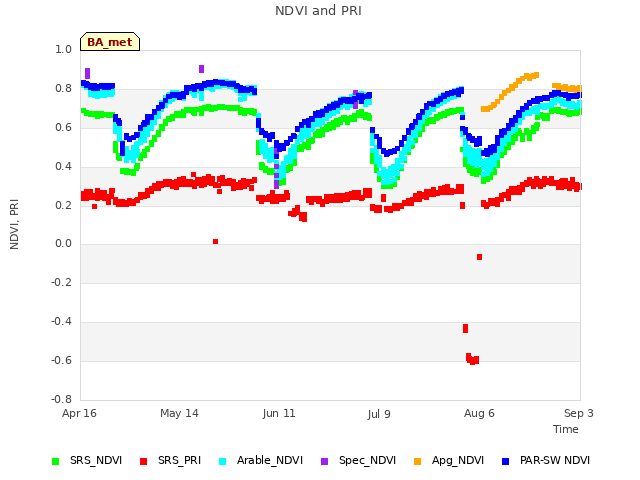Click purple Spec_NDVI point near Apr 16
Viewport: 640px width, 480px height.
pyautogui.click(x=87, y=73)
